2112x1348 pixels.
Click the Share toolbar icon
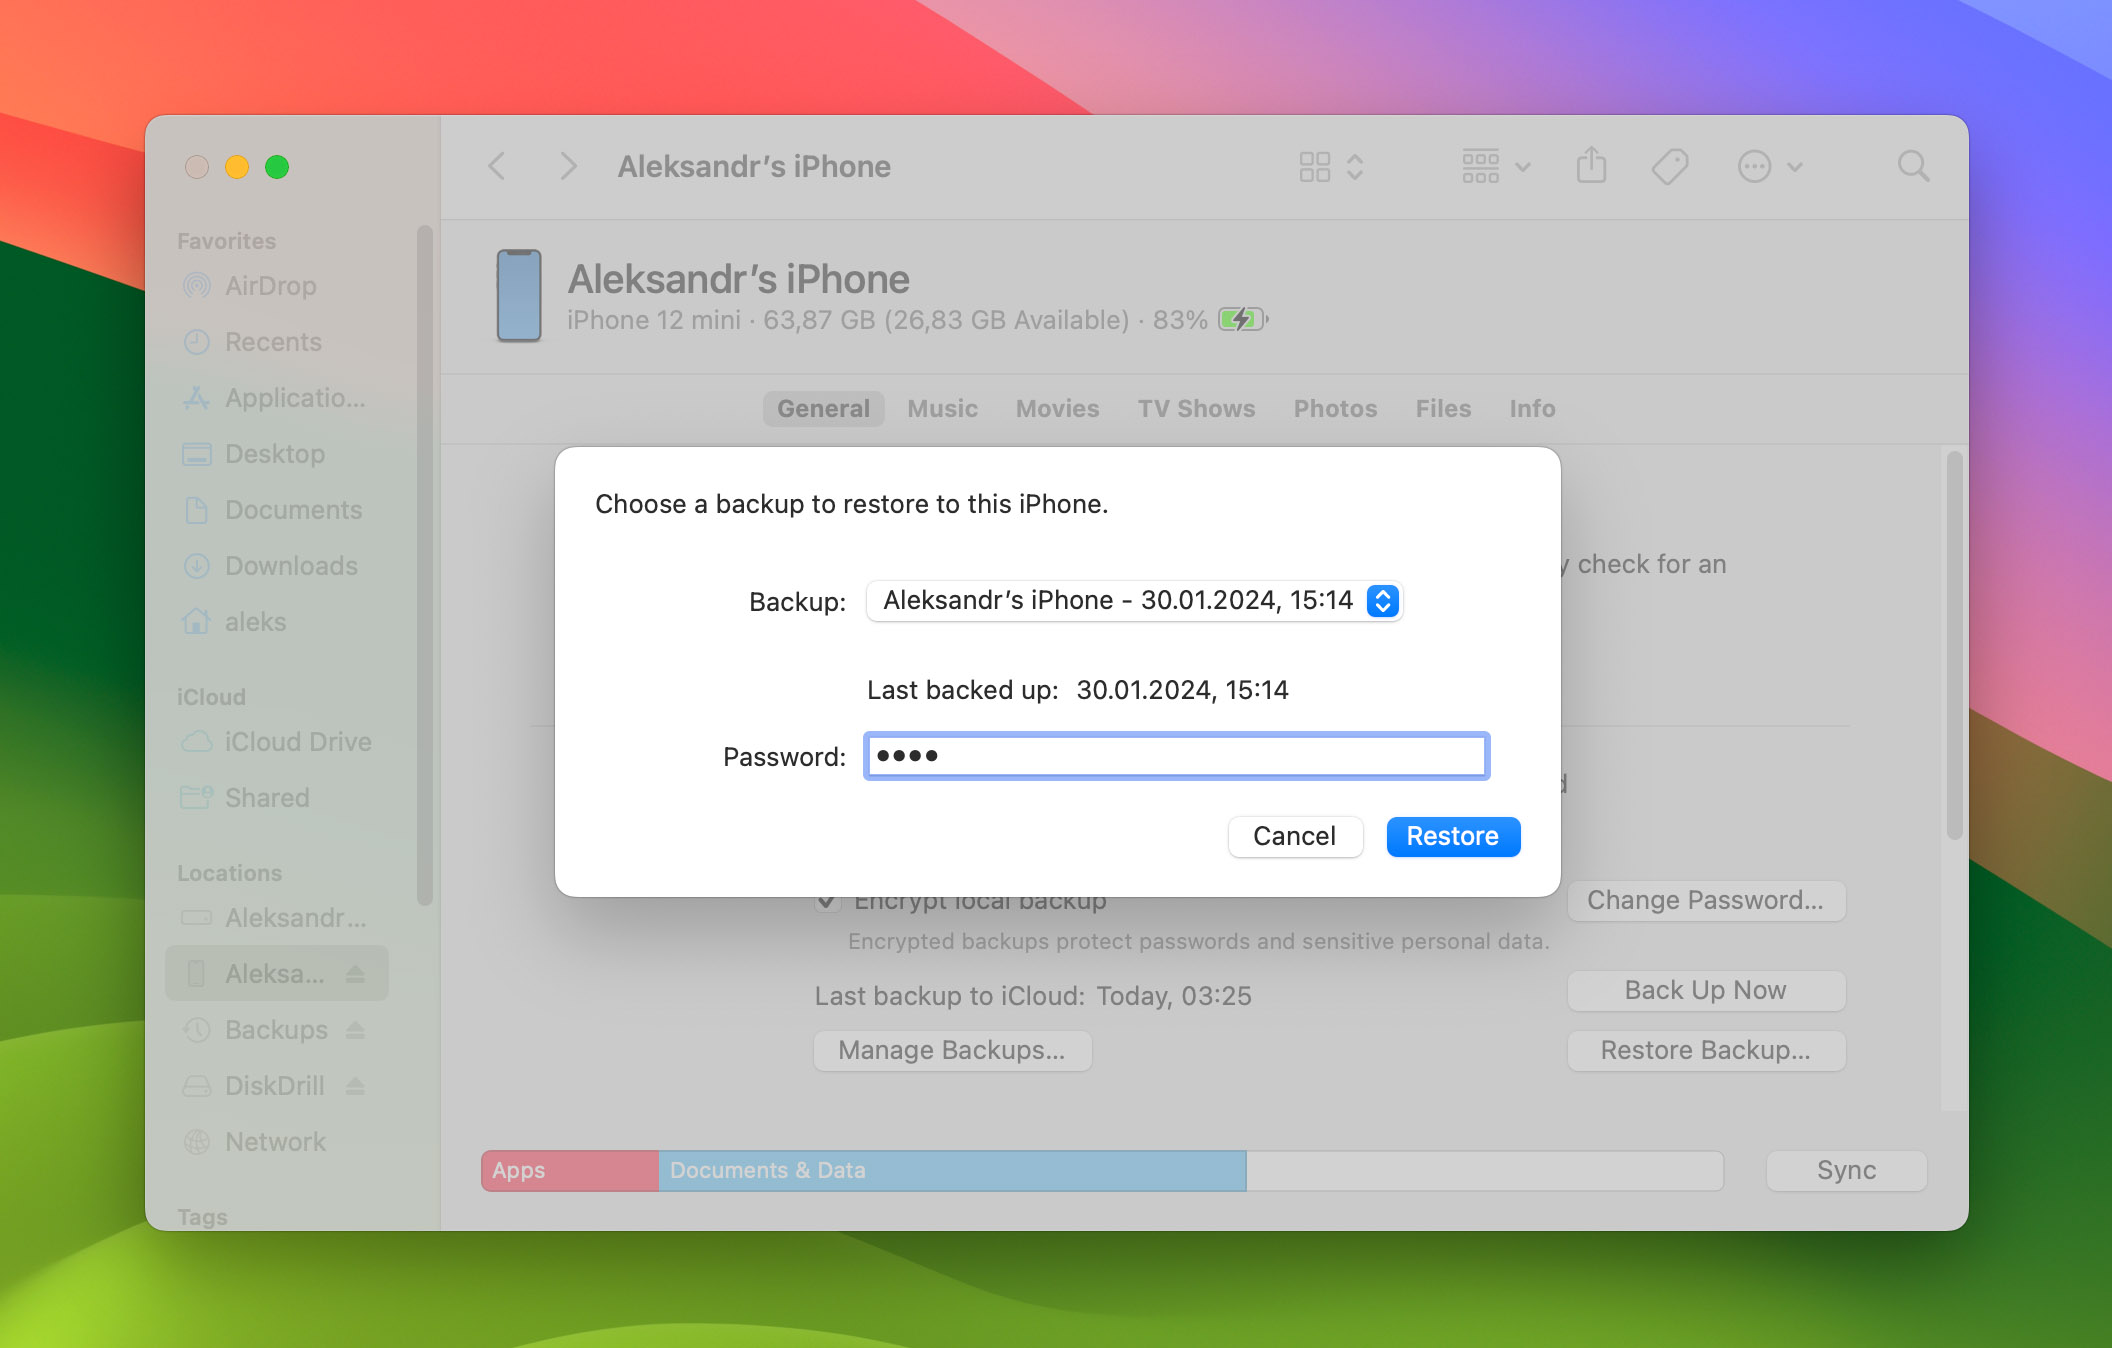(x=1591, y=166)
